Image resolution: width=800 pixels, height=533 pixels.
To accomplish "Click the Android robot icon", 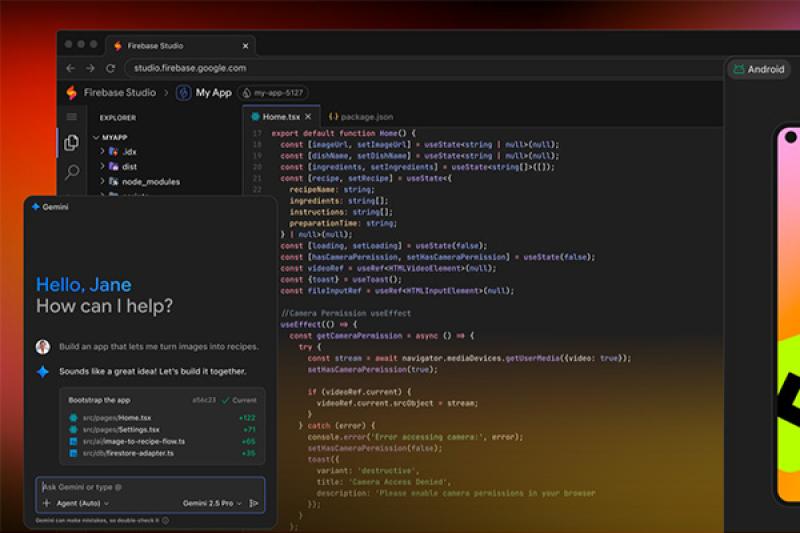I will click(x=738, y=69).
